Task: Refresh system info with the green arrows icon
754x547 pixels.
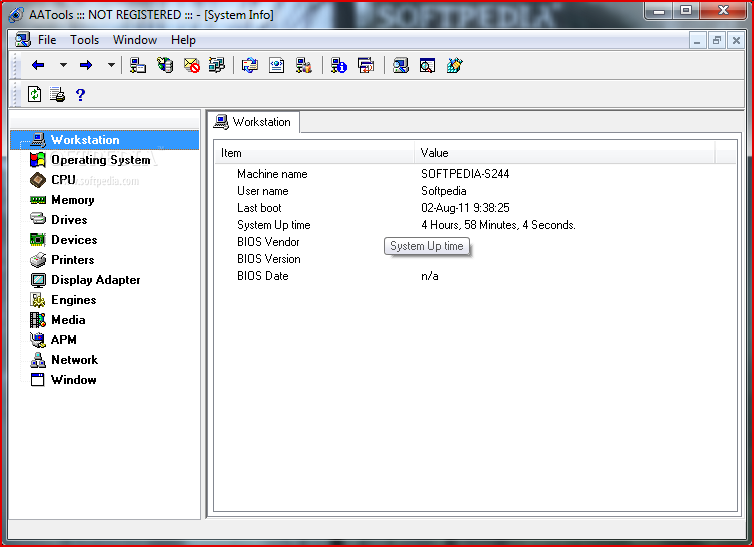Action: tap(34, 94)
